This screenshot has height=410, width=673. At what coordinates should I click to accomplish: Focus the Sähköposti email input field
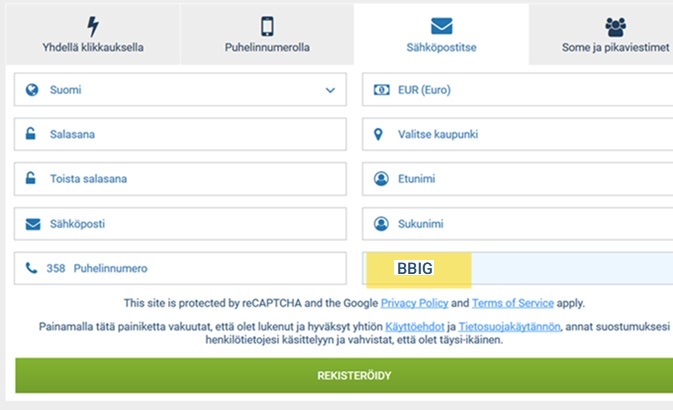click(x=180, y=224)
